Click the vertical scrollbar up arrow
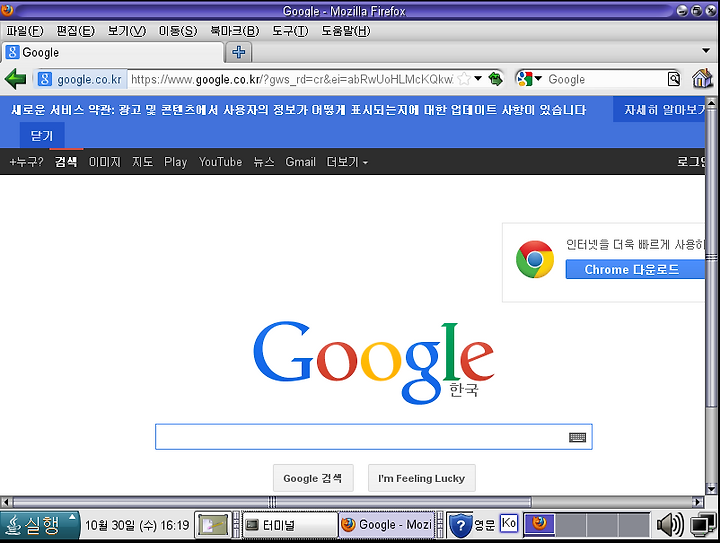The height and width of the screenshot is (543, 720). tap(711, 103)
